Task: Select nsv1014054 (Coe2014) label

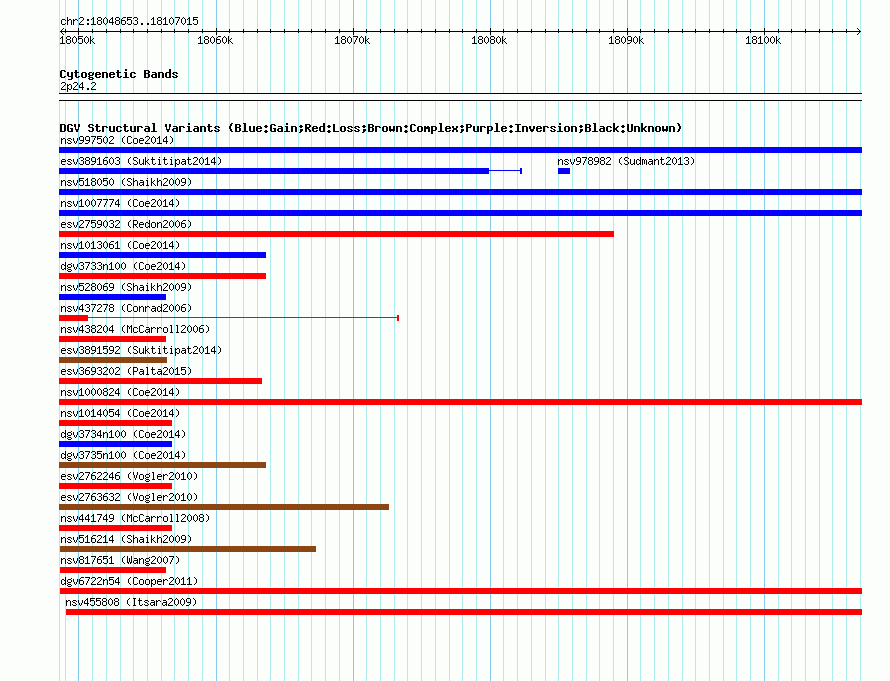Action: (x=120, y=413)
